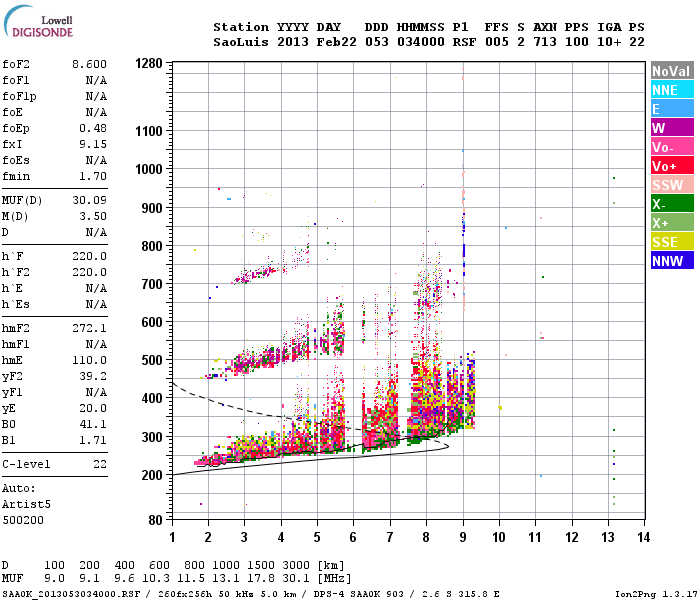Image resolution: width=700 pixels, height=600 pixels.
Task: Click the MUF value 13.1 in the bottom table
Action: [x=226, y=579]
